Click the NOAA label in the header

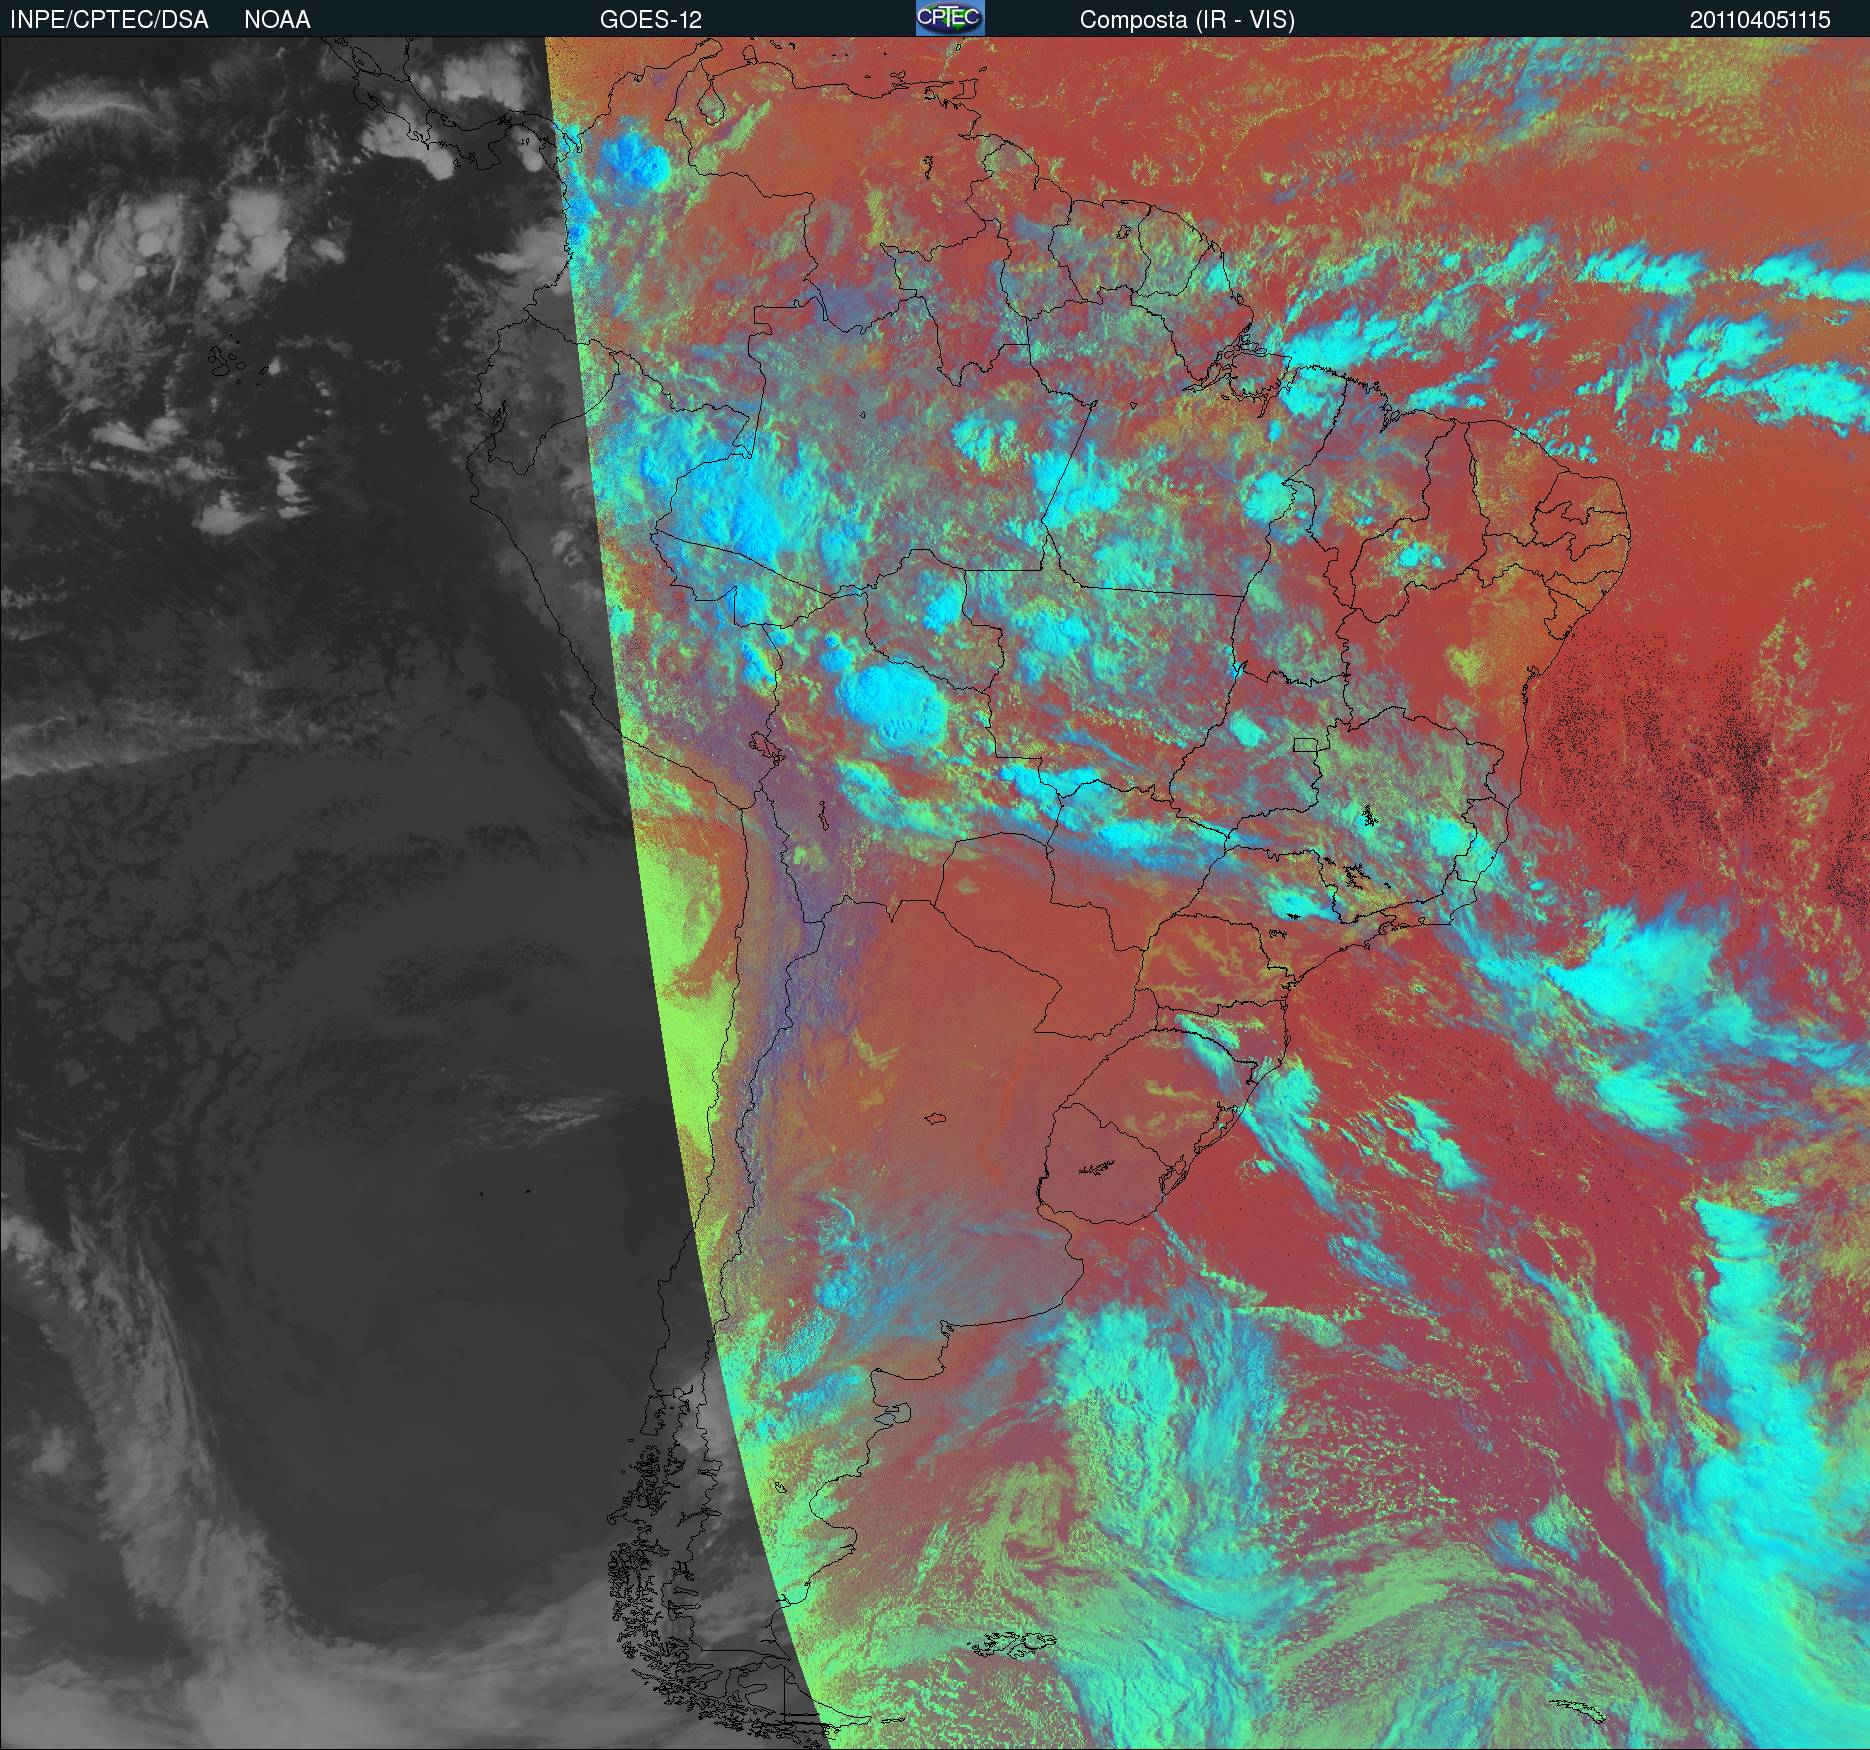[277, 20]
